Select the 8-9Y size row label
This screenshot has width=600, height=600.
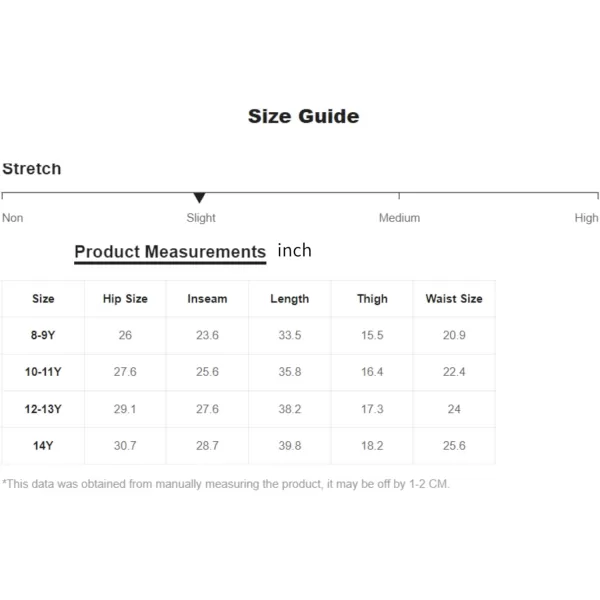43,336
